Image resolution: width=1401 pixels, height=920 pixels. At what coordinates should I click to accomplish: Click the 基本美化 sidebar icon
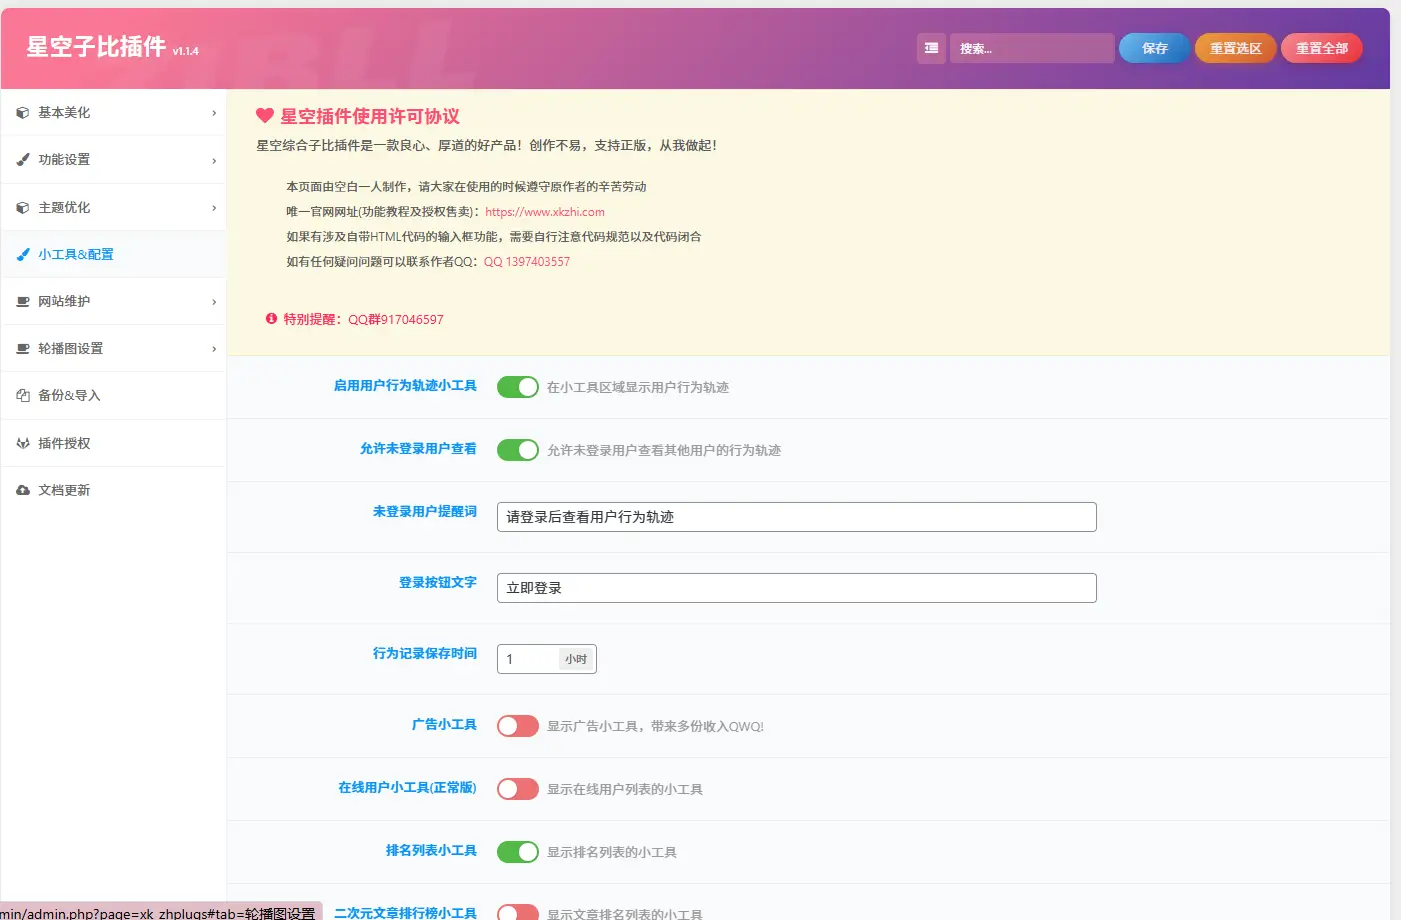point(22,112)
